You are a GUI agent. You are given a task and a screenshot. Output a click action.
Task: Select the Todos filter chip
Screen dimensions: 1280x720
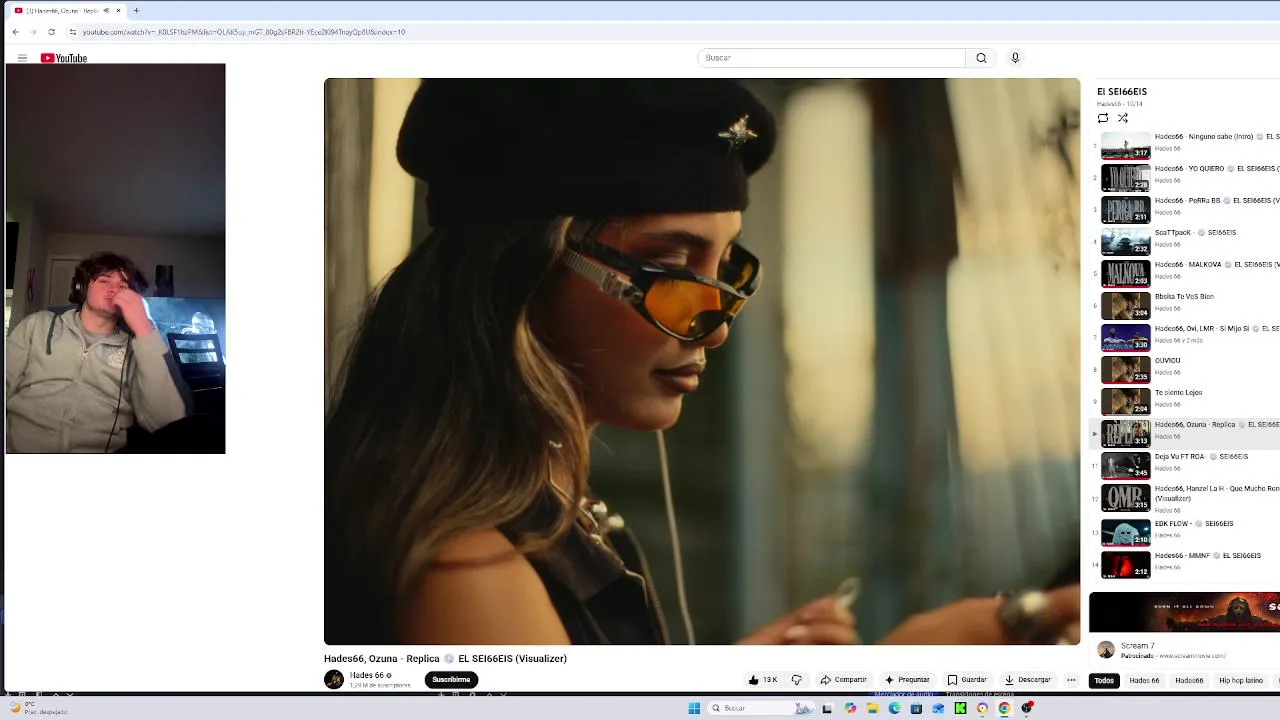tap(1104, 681)
